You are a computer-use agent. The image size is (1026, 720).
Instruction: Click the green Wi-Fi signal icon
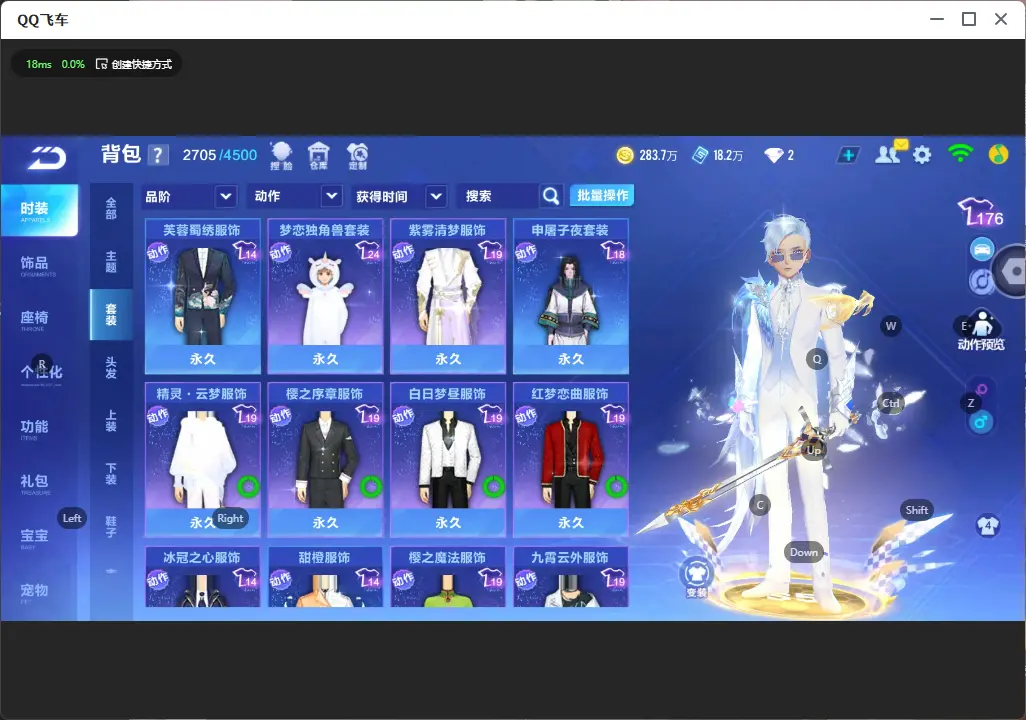960,154
